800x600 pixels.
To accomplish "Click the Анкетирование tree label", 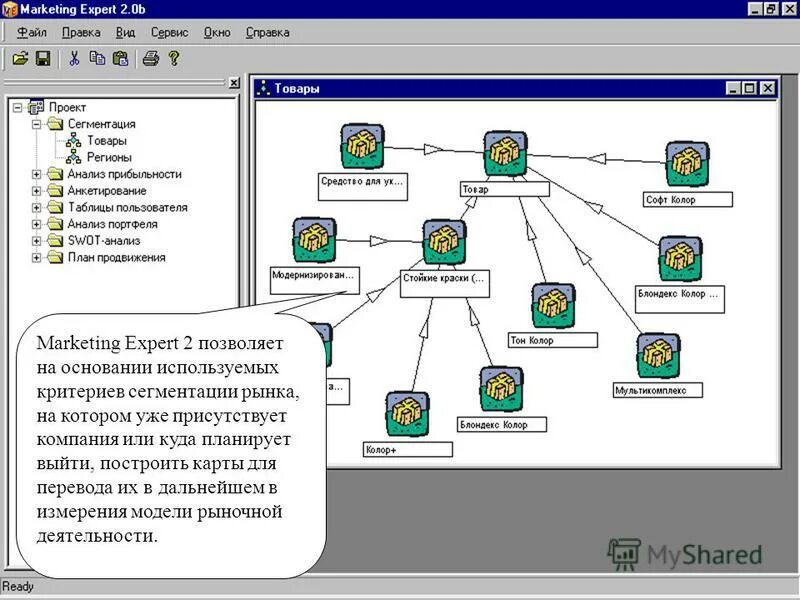I will pos(107,191).
